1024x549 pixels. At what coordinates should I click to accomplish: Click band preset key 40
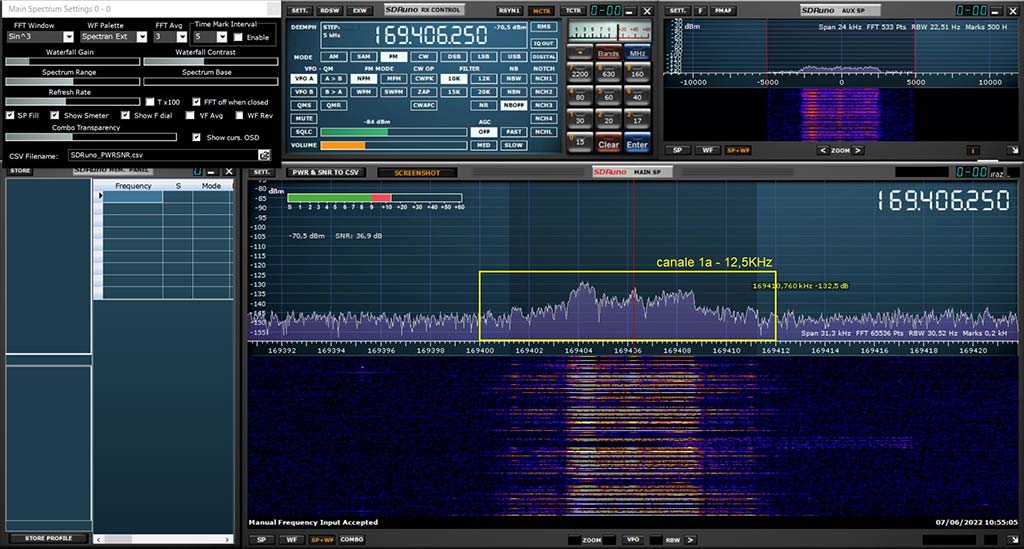tap(637, 95)
